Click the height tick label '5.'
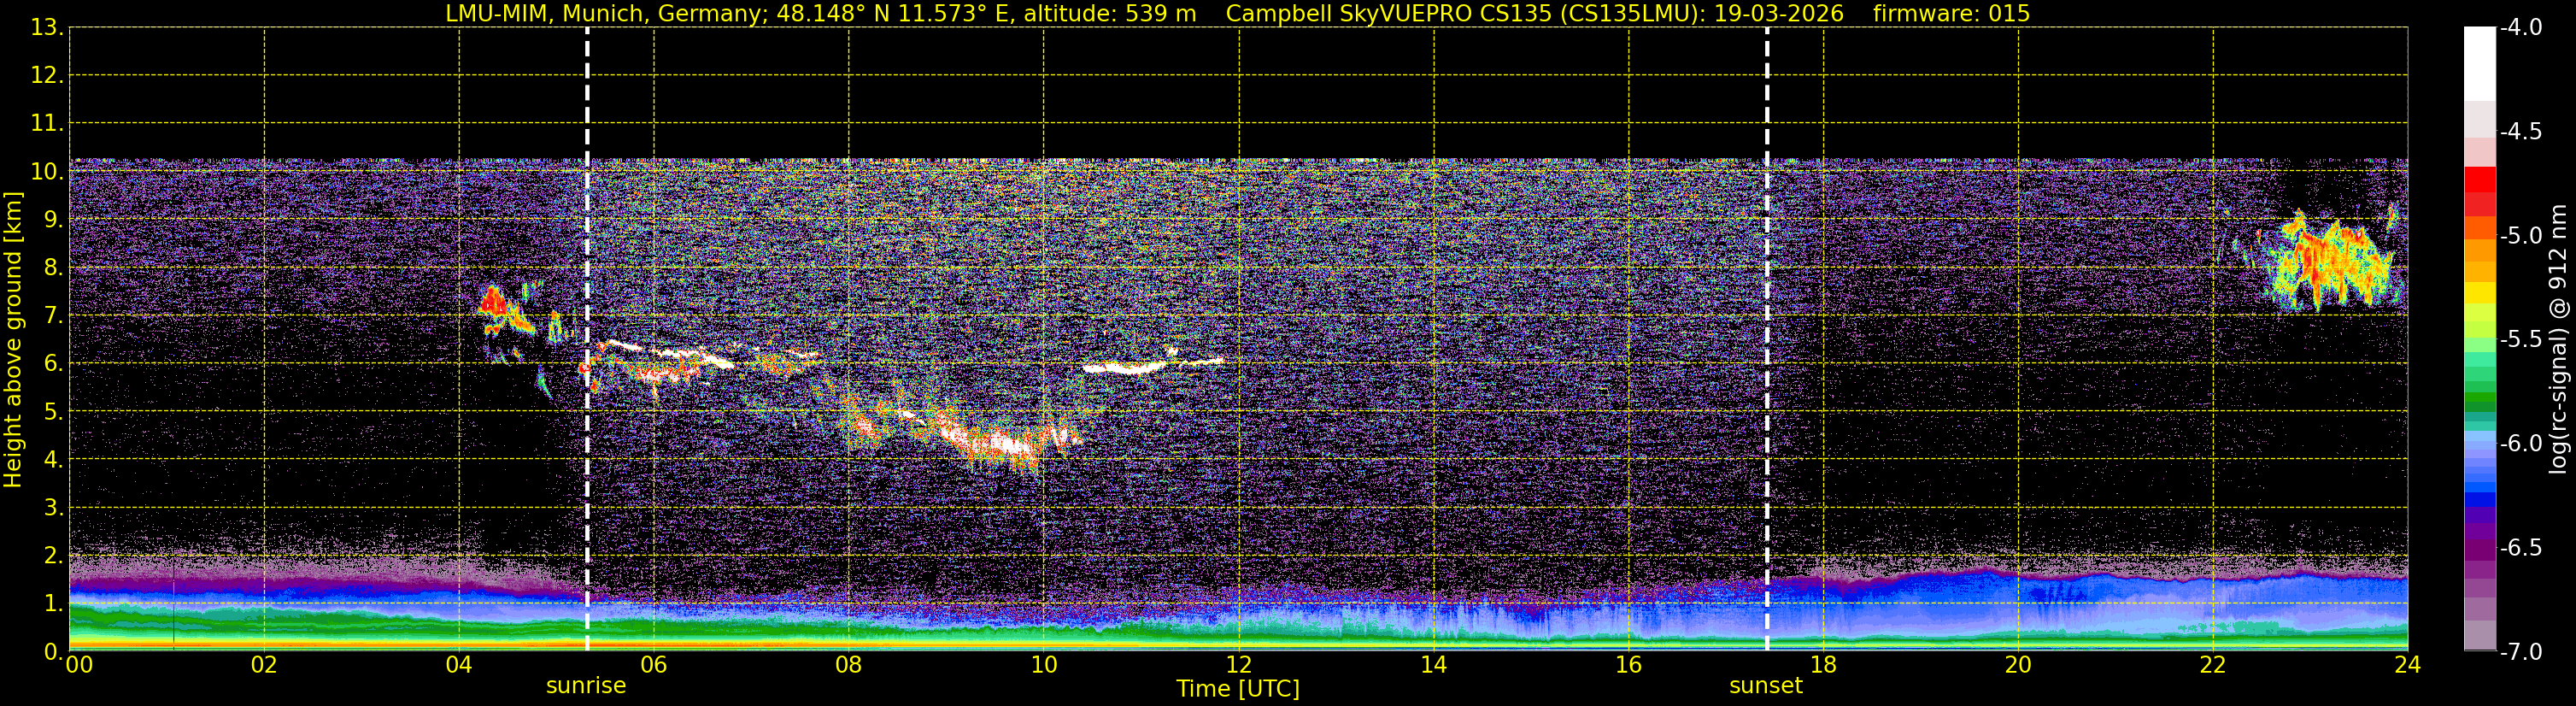 (x=53, y=411)
